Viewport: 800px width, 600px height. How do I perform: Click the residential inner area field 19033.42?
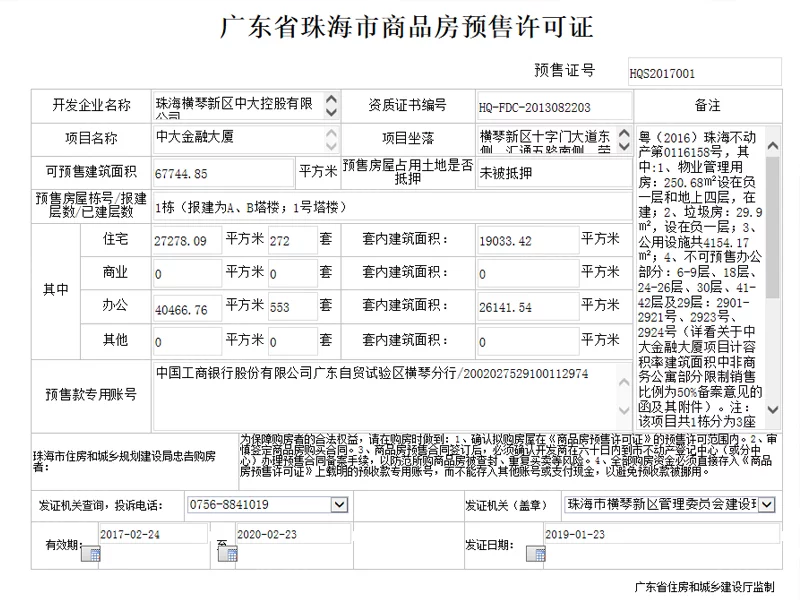pyautogui.click(x=529, y=241)
